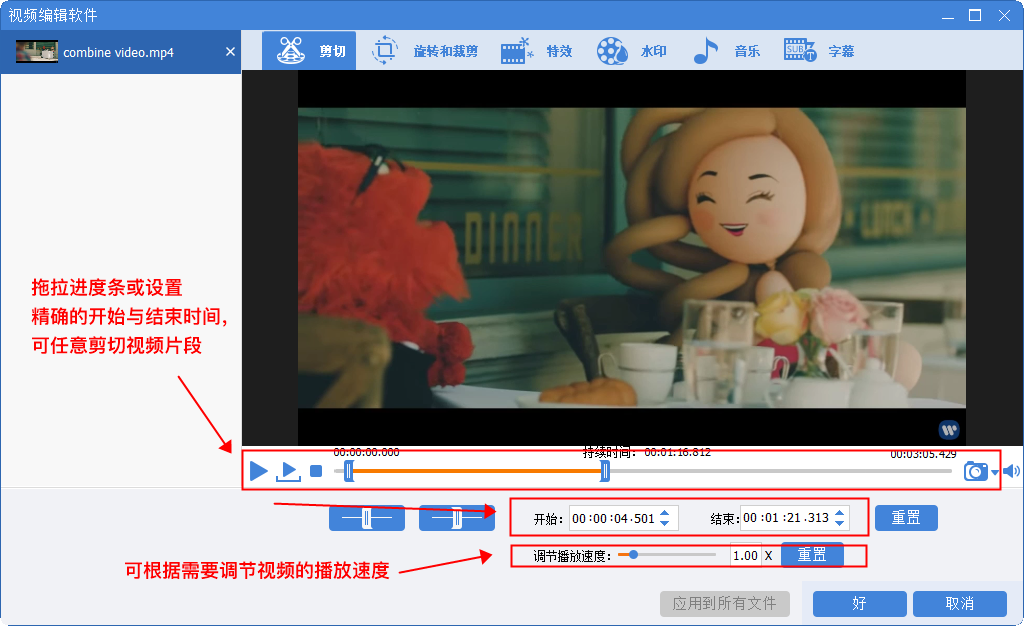This screenshot has height=626, width=1024.
Task: Close the combine video.mp4 file tab
Action: (231, 52)
